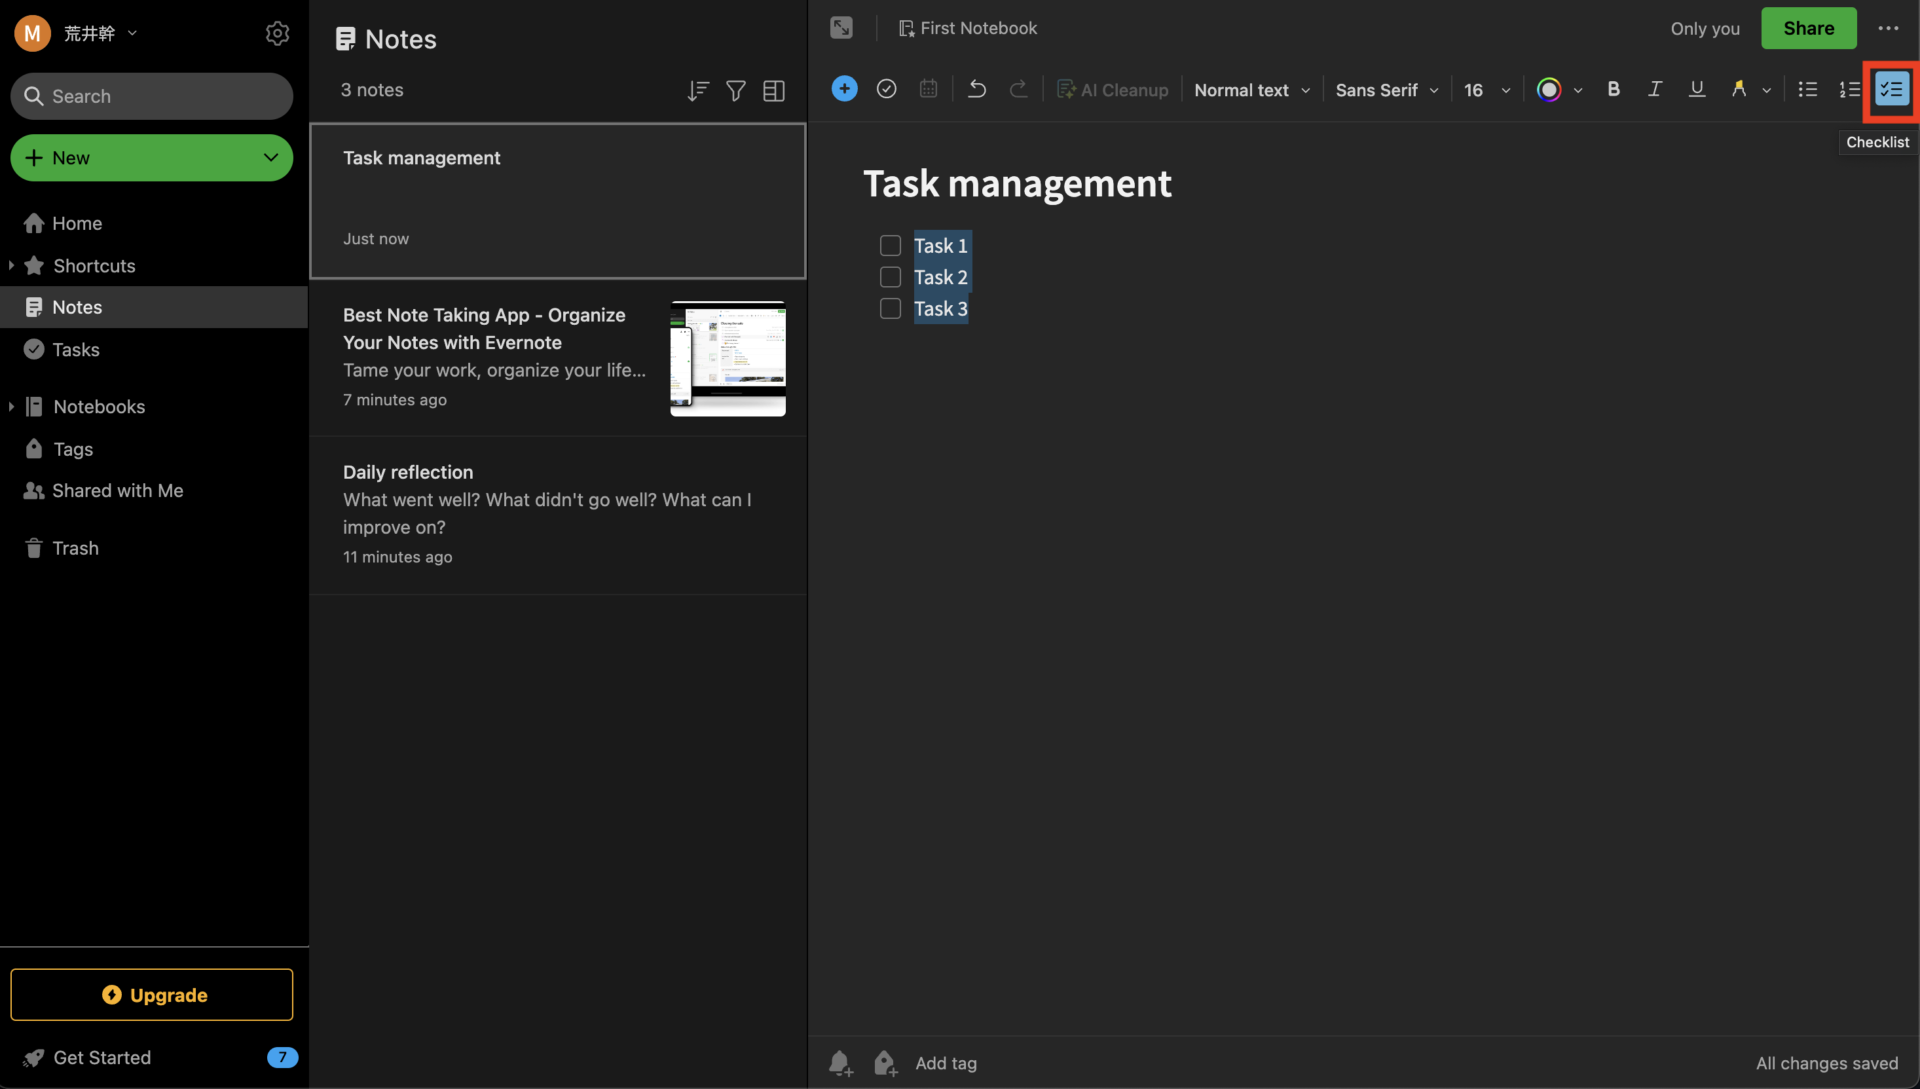Click the Share button
This screenshot has width=1920, height=1089.
coord(1808,28)
